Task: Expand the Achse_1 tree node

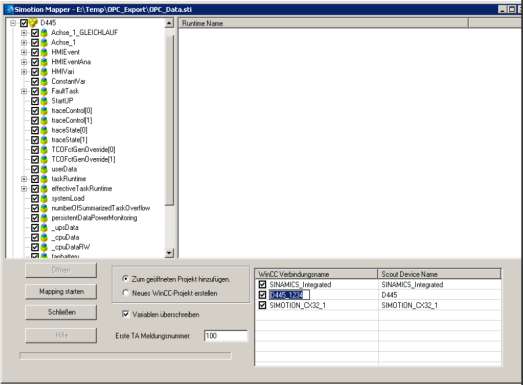Action: pos(24,42)
